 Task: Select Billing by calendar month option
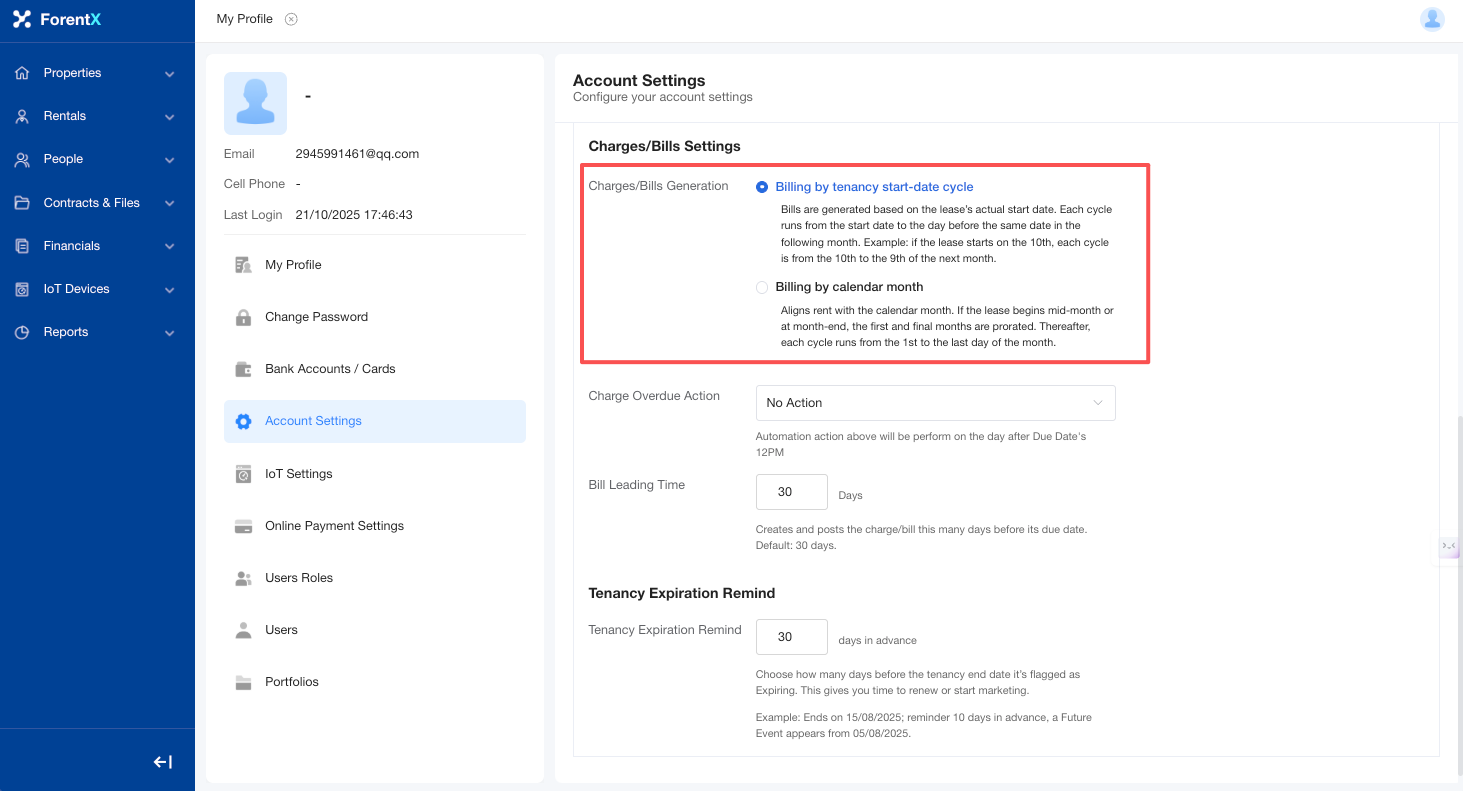[763, 287]
